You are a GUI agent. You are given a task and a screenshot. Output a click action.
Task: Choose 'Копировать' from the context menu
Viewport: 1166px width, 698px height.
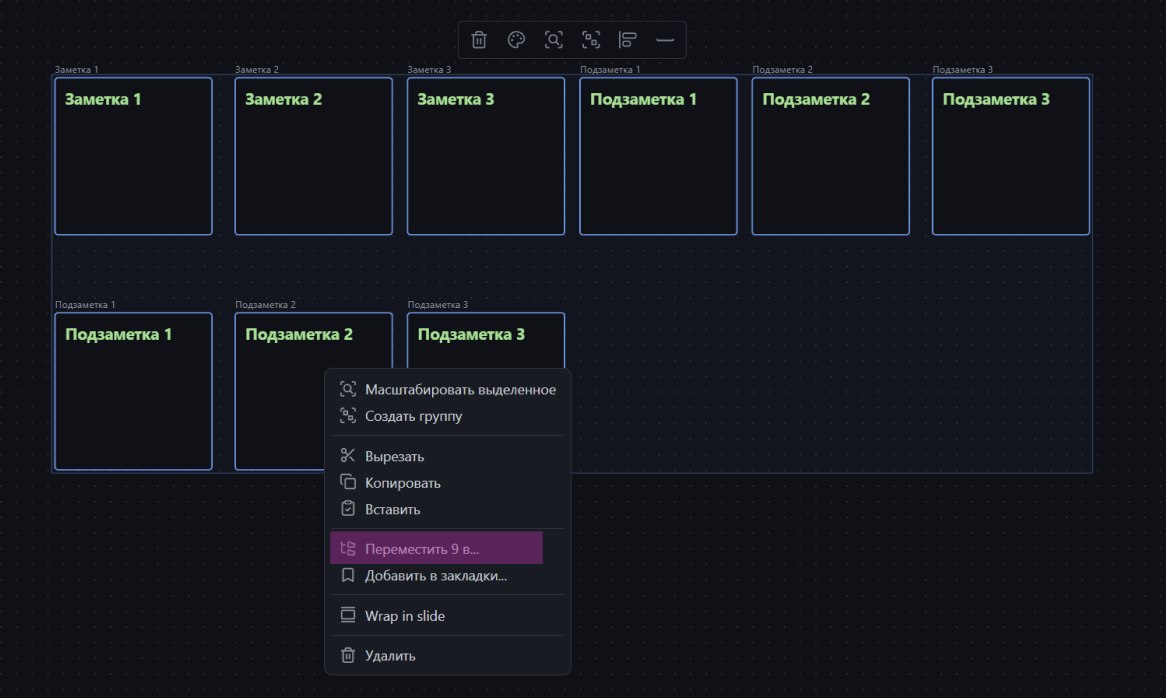point(402,483)
